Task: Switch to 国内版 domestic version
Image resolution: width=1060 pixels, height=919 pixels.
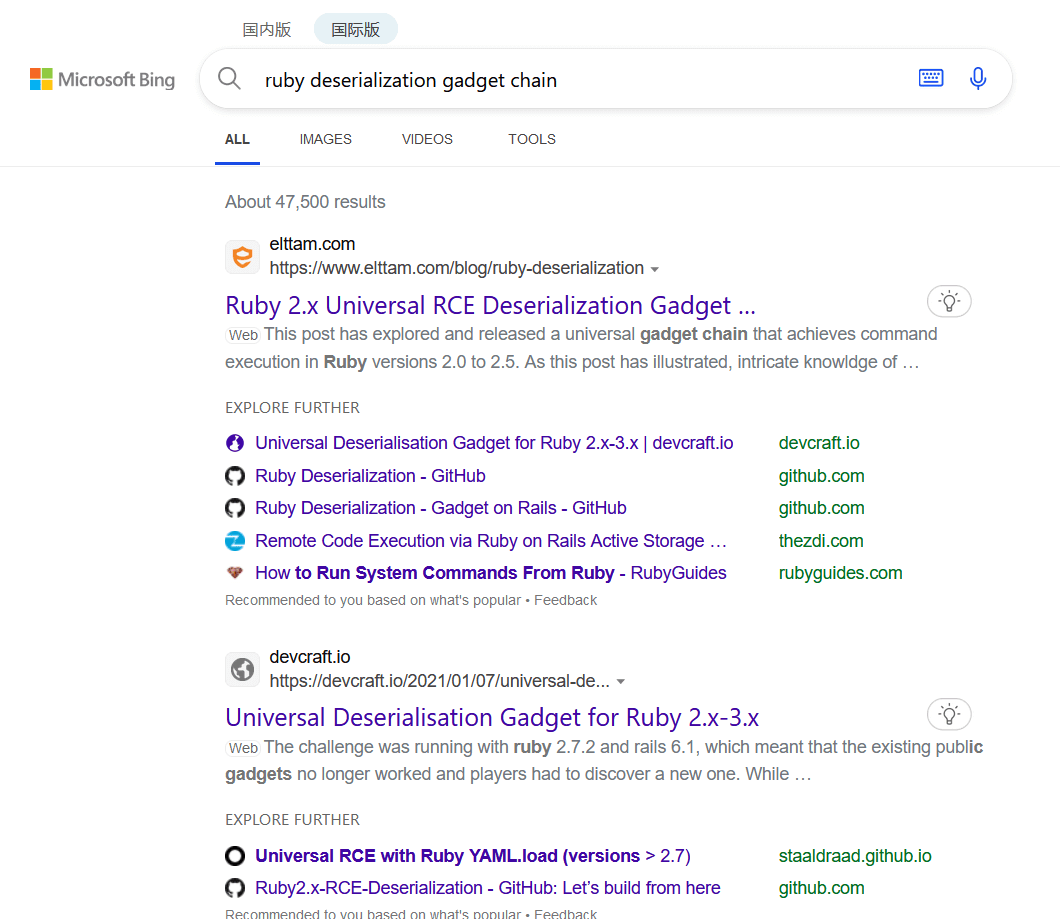Action: 267,30
